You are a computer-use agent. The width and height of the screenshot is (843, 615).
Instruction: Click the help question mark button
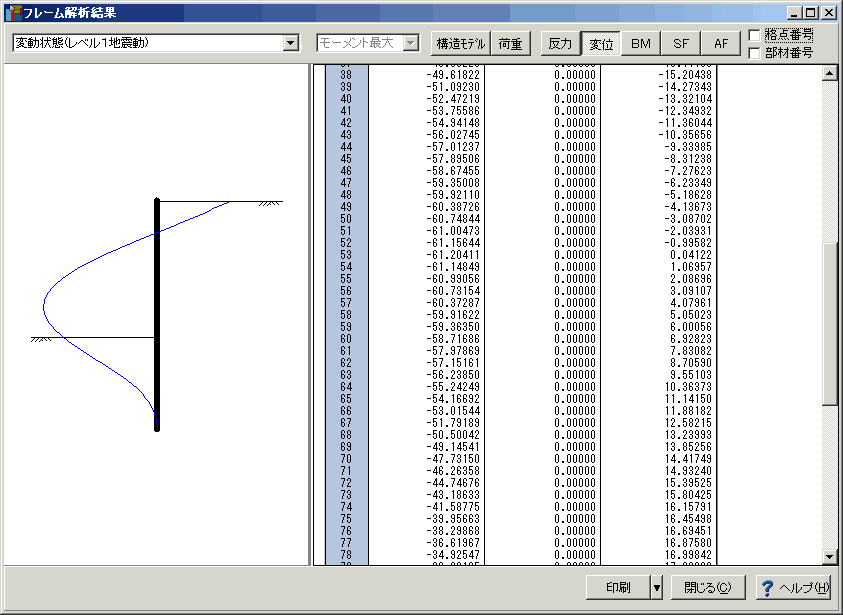click(x=795, y=587)
